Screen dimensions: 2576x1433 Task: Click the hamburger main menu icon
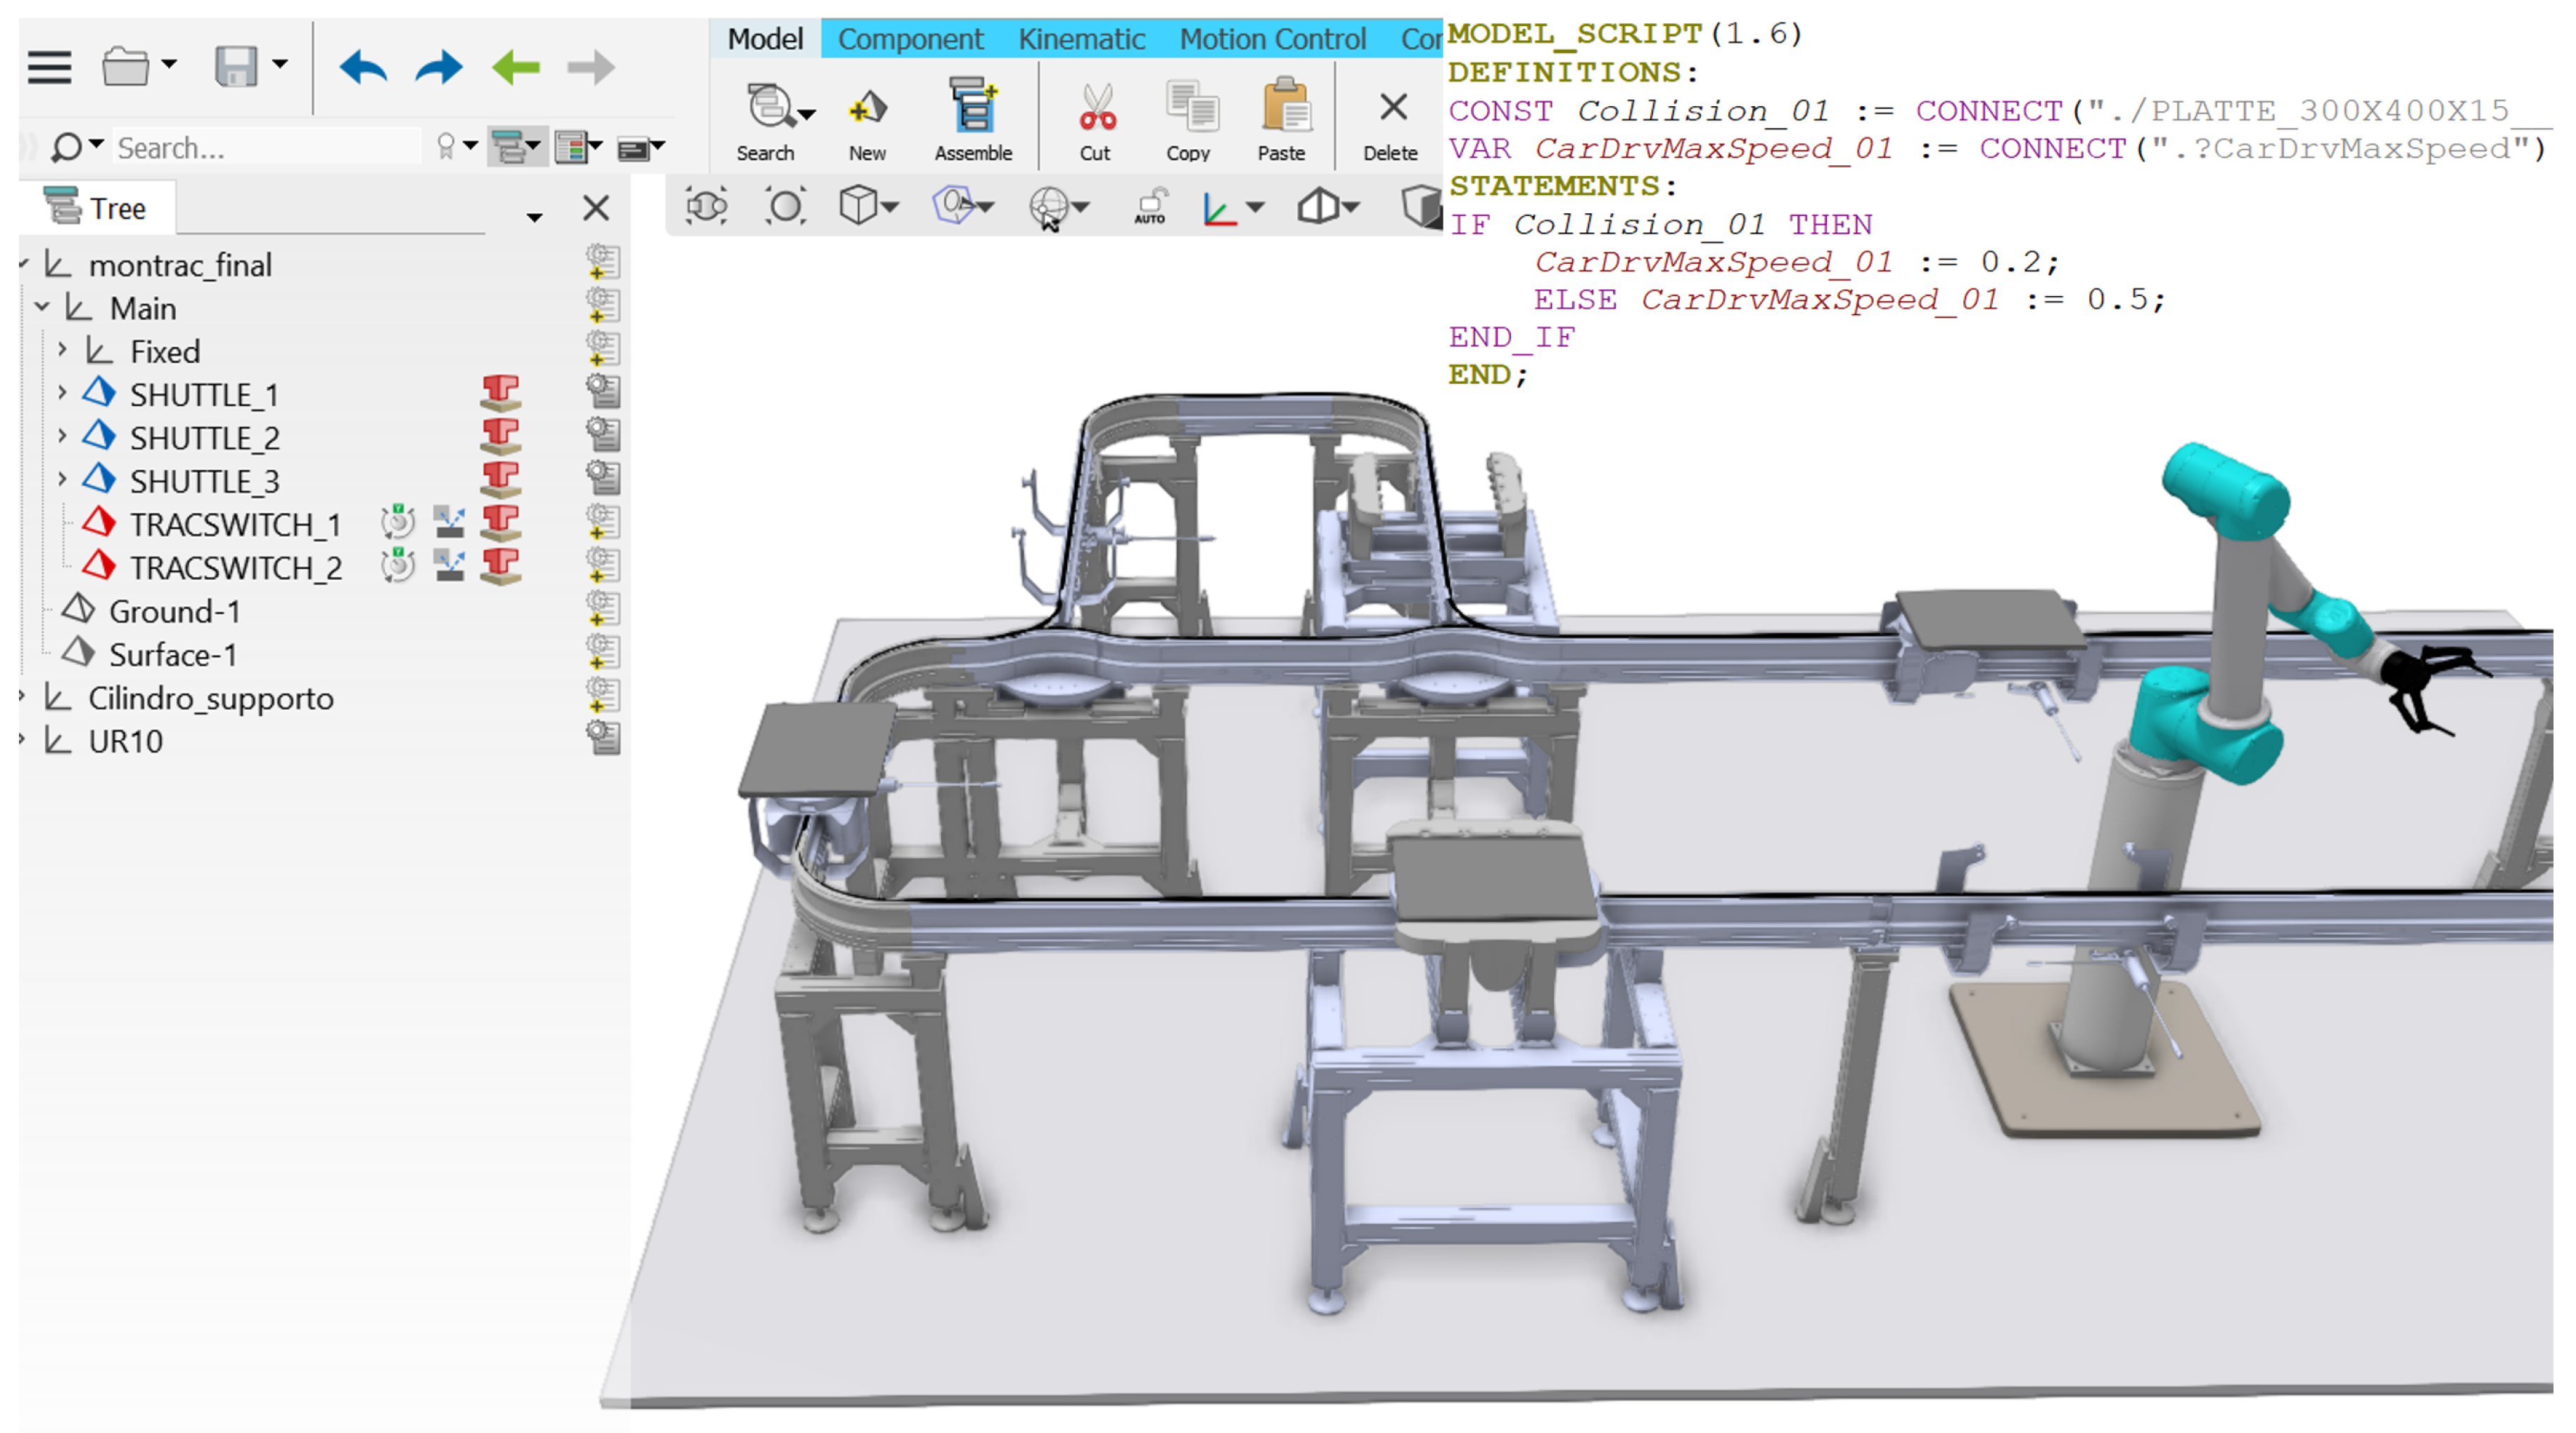49,68
